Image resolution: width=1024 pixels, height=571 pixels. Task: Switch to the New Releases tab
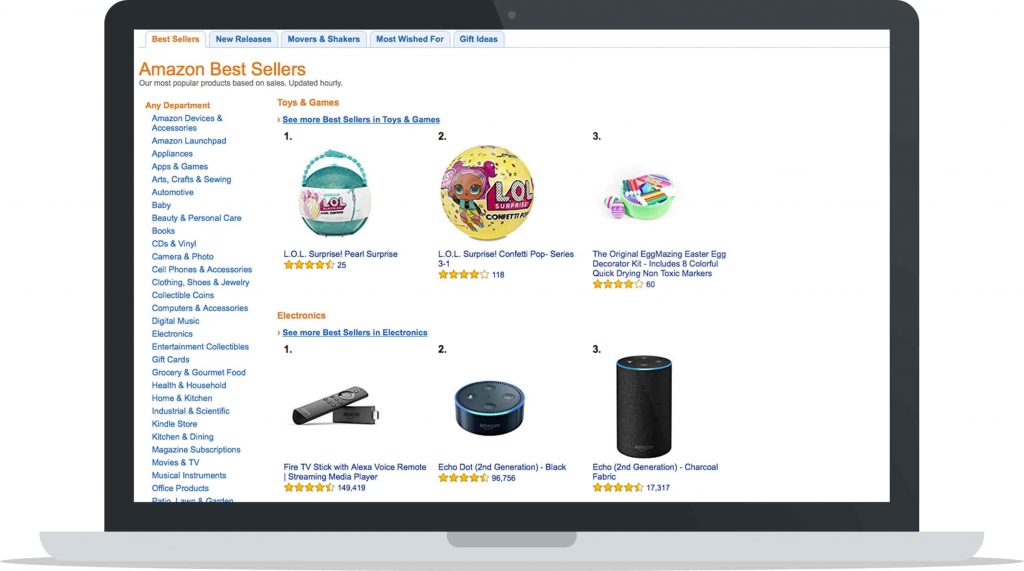pyautogui.click(x=243, y=39)
